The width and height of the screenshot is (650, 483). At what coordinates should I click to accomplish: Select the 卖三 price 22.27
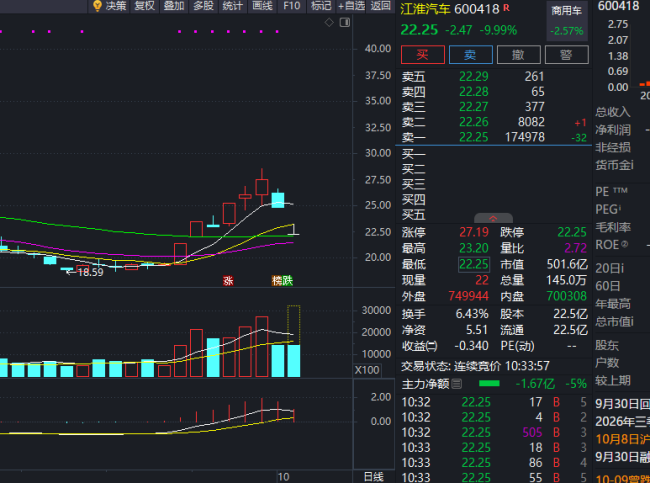473,107
